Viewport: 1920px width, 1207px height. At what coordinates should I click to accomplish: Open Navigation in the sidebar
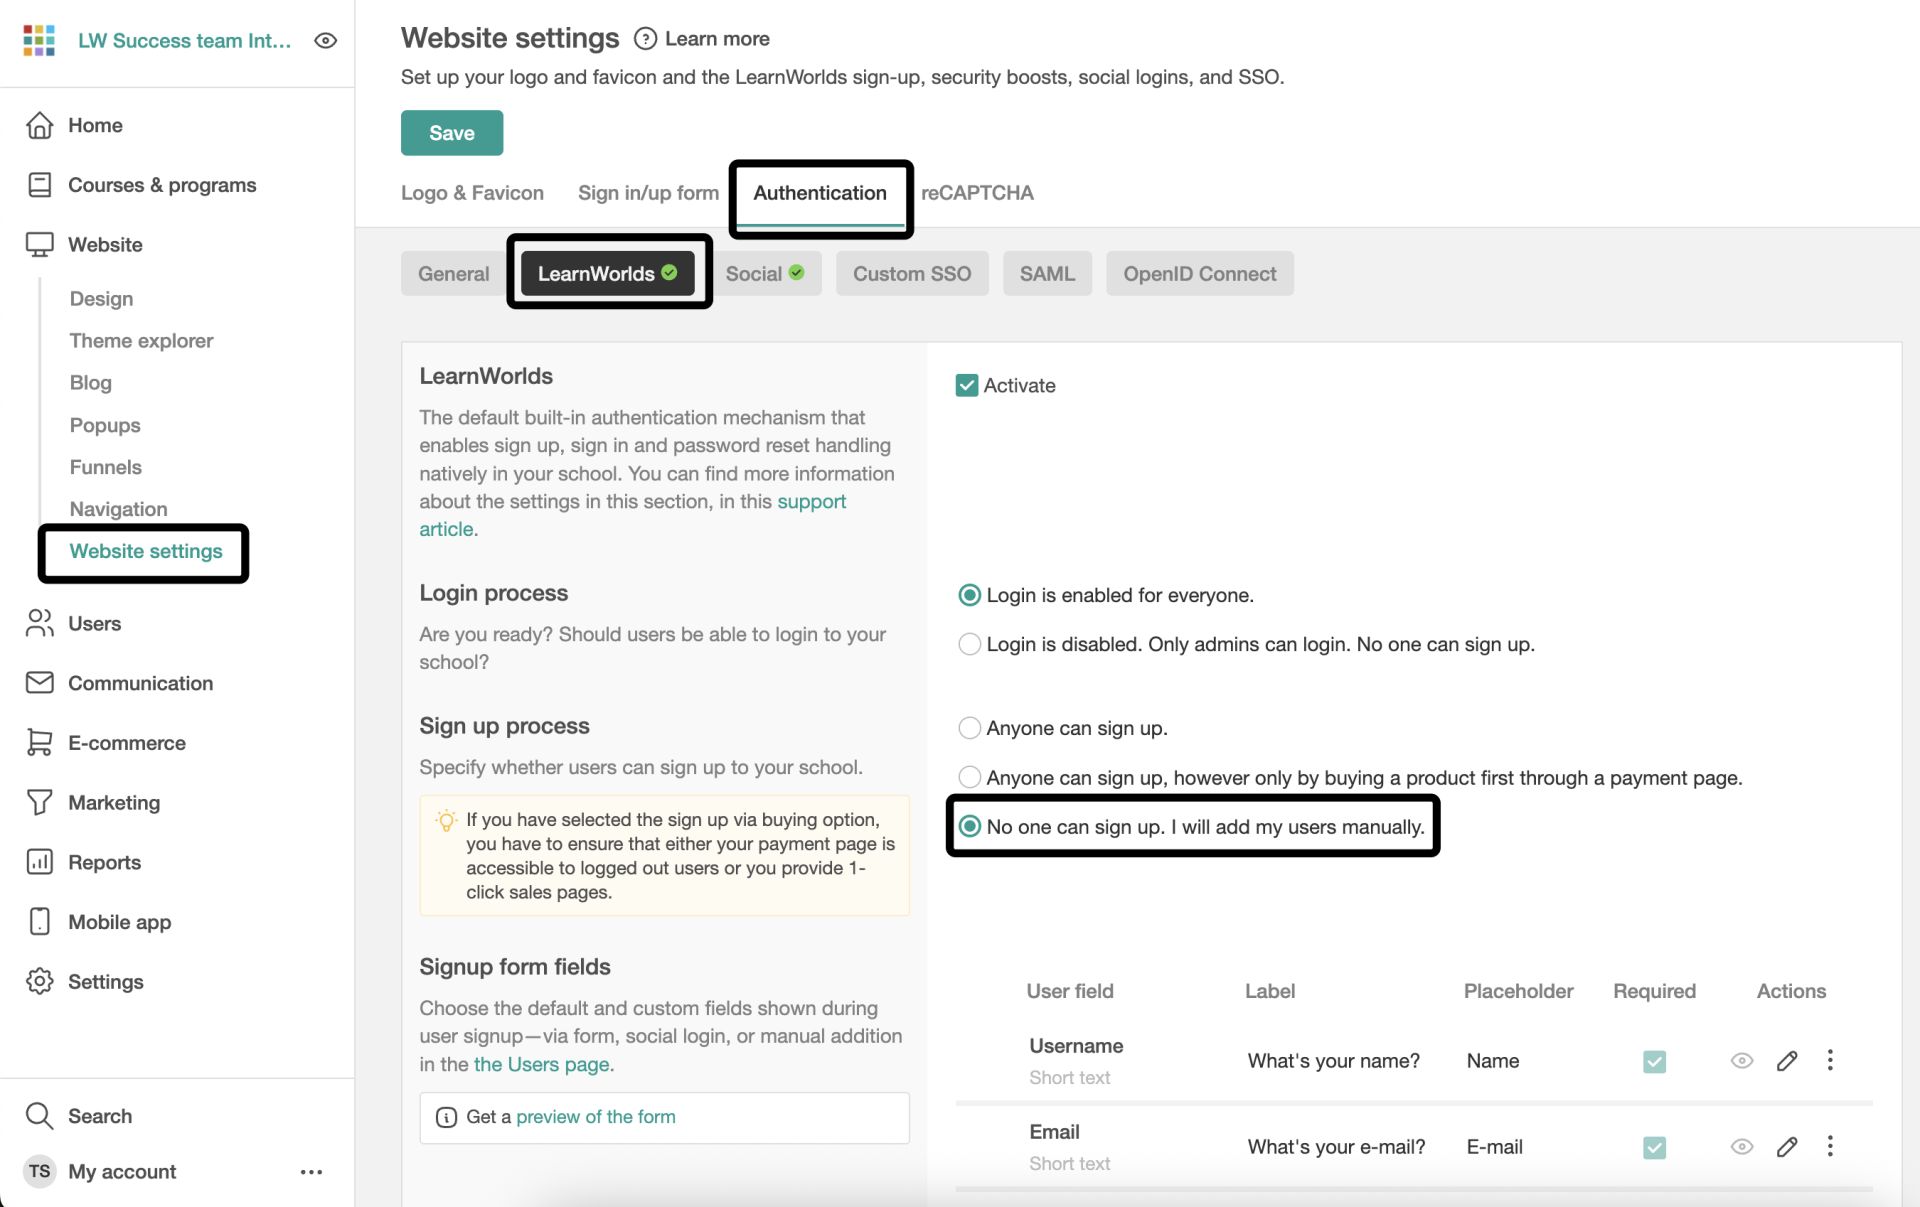point(119,509)
